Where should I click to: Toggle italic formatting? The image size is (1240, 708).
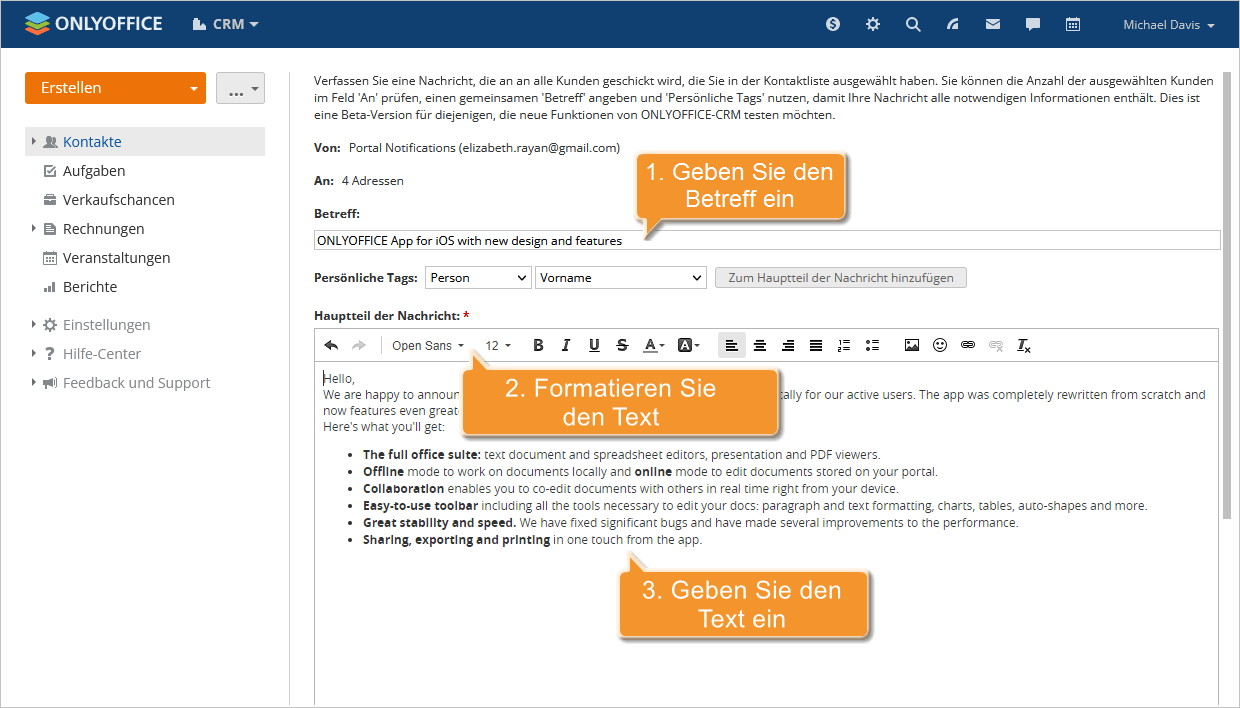(x=566, y=345)
